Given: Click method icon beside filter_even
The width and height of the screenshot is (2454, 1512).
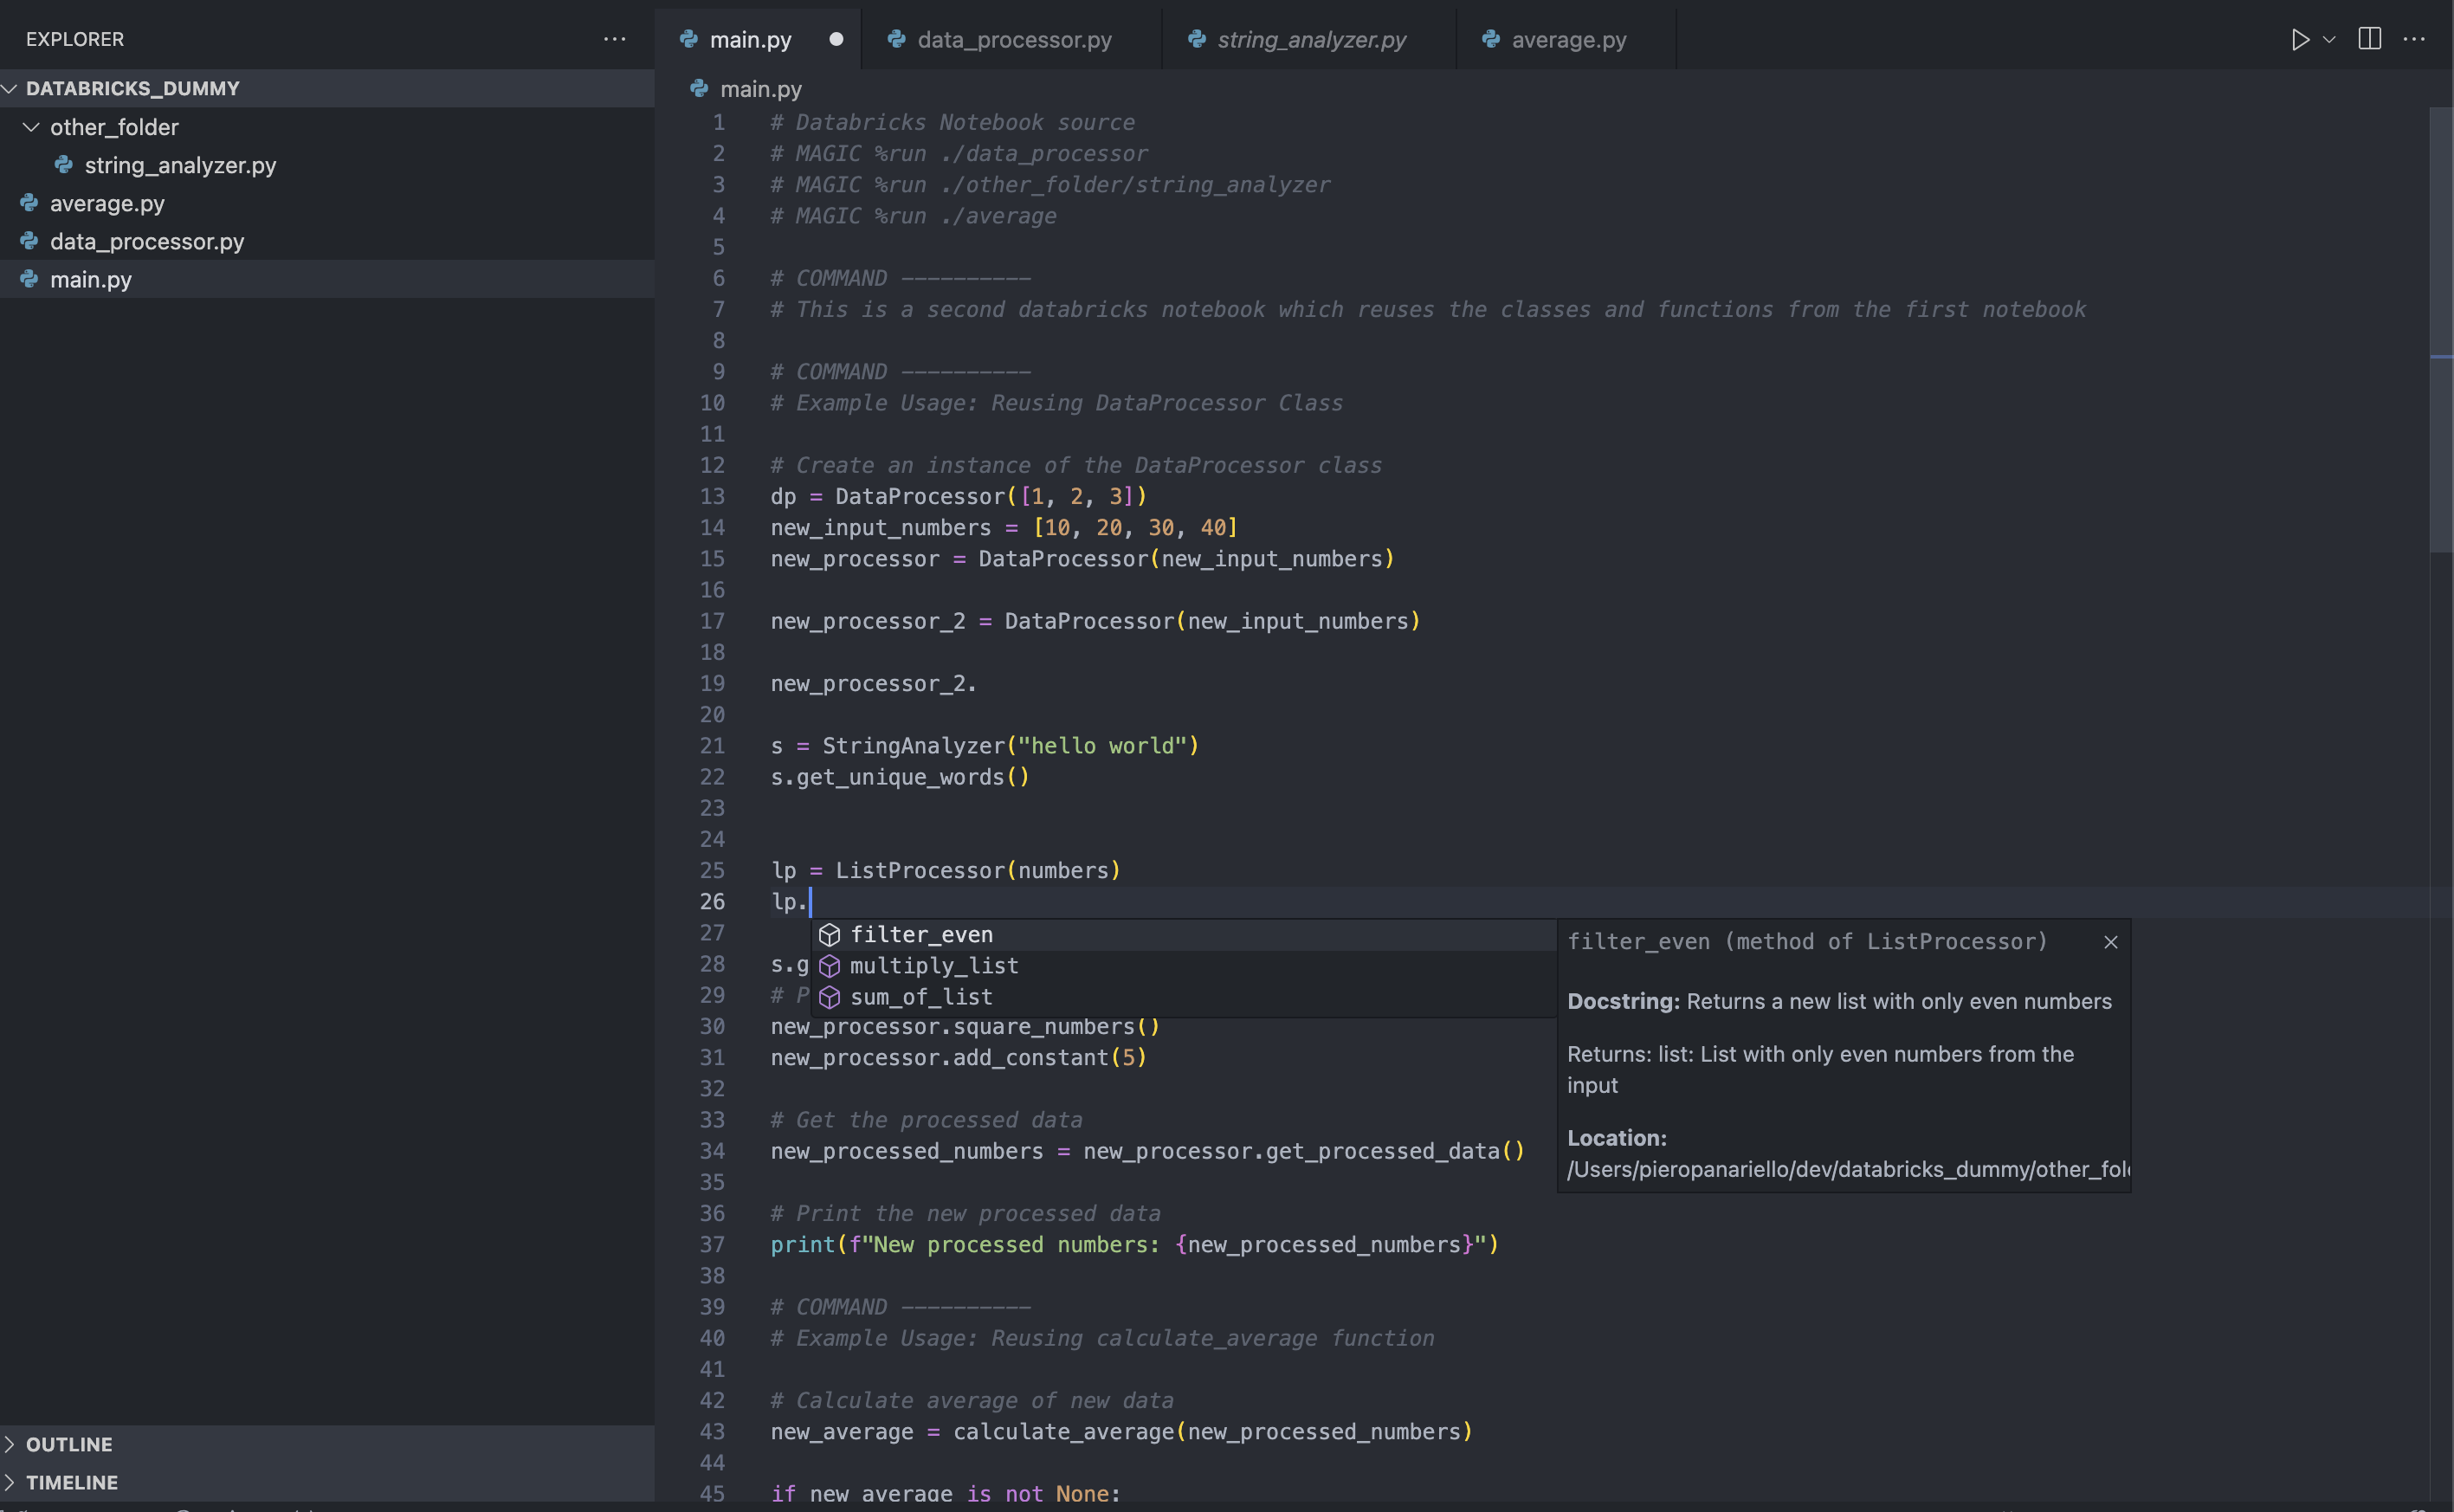Looking at the screenshot, I should pyautogui.click(x=829, y=934).
